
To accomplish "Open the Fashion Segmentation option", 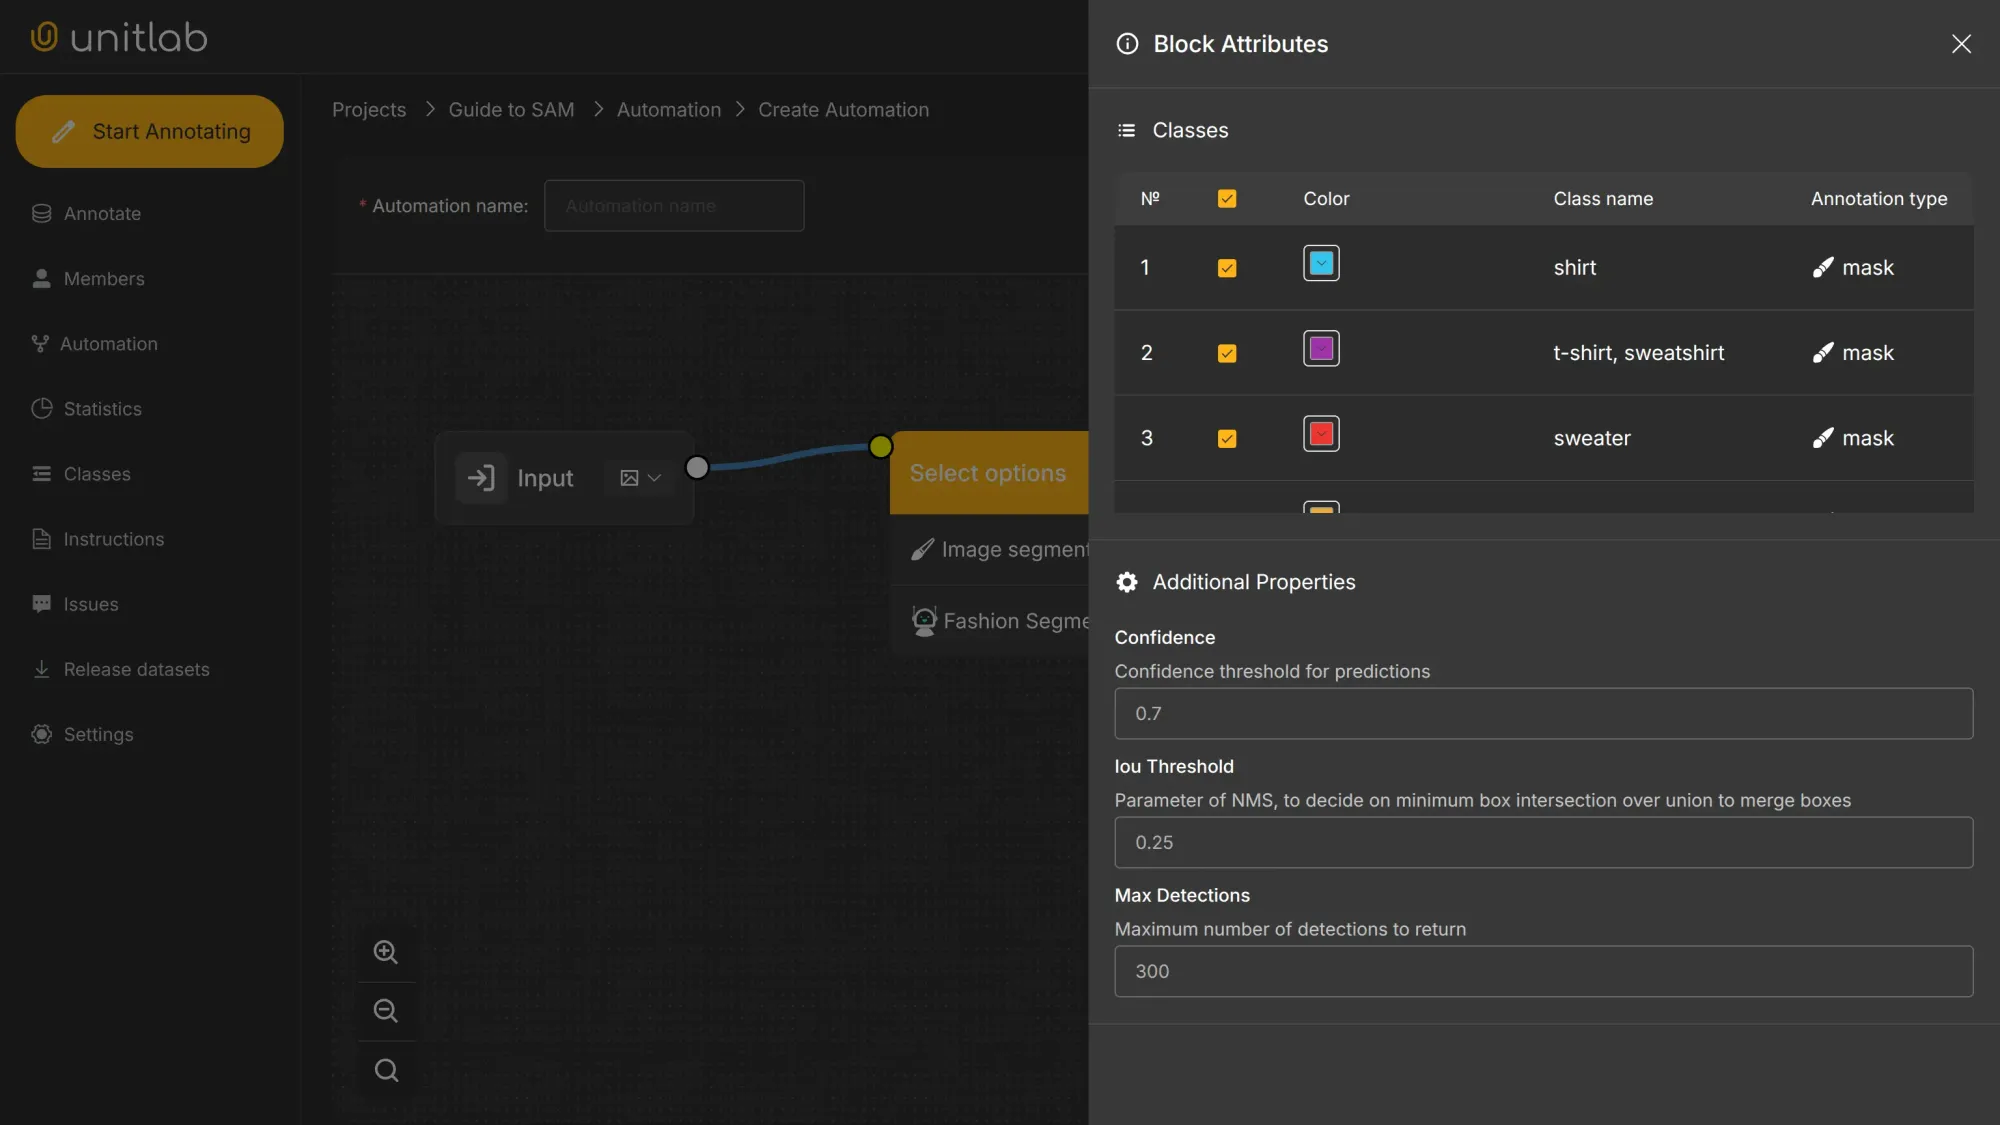I will 1000,620.
